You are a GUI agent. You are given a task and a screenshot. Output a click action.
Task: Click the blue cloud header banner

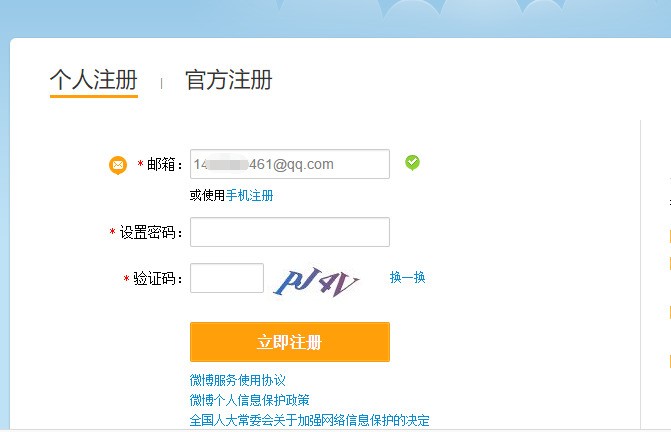(336, 18)
